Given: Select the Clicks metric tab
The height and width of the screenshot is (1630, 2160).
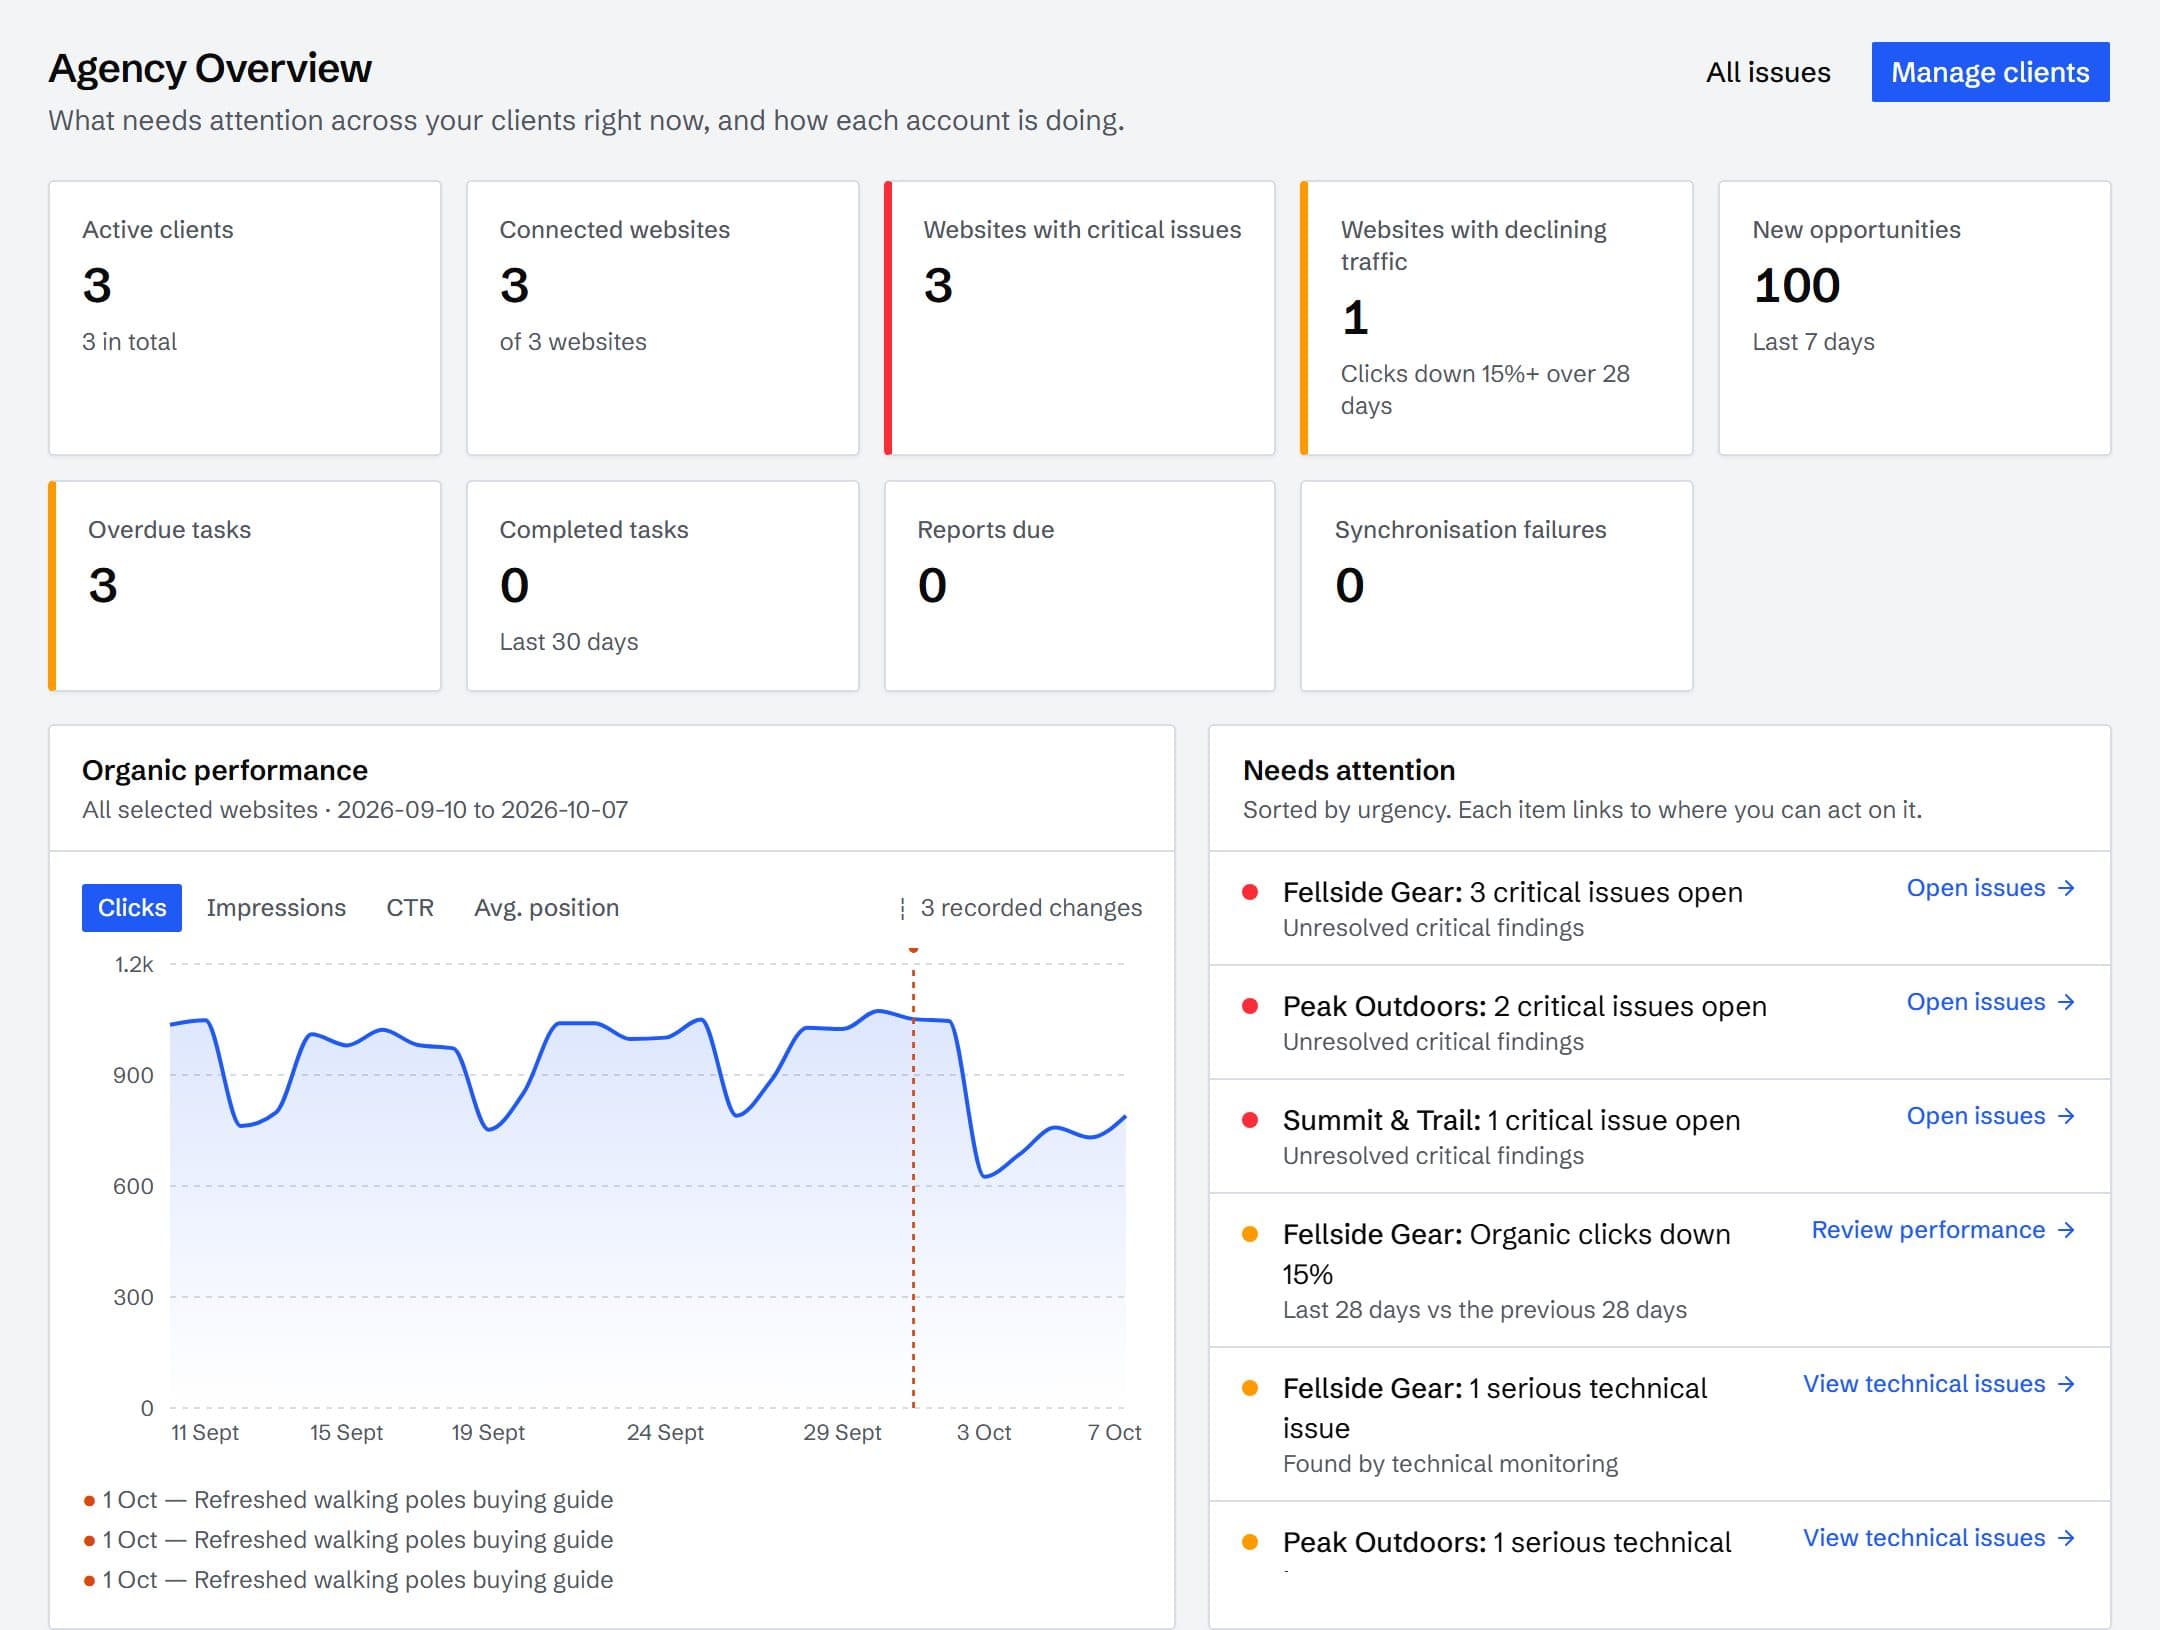Looking at the screenshot, I should [132, 907].
